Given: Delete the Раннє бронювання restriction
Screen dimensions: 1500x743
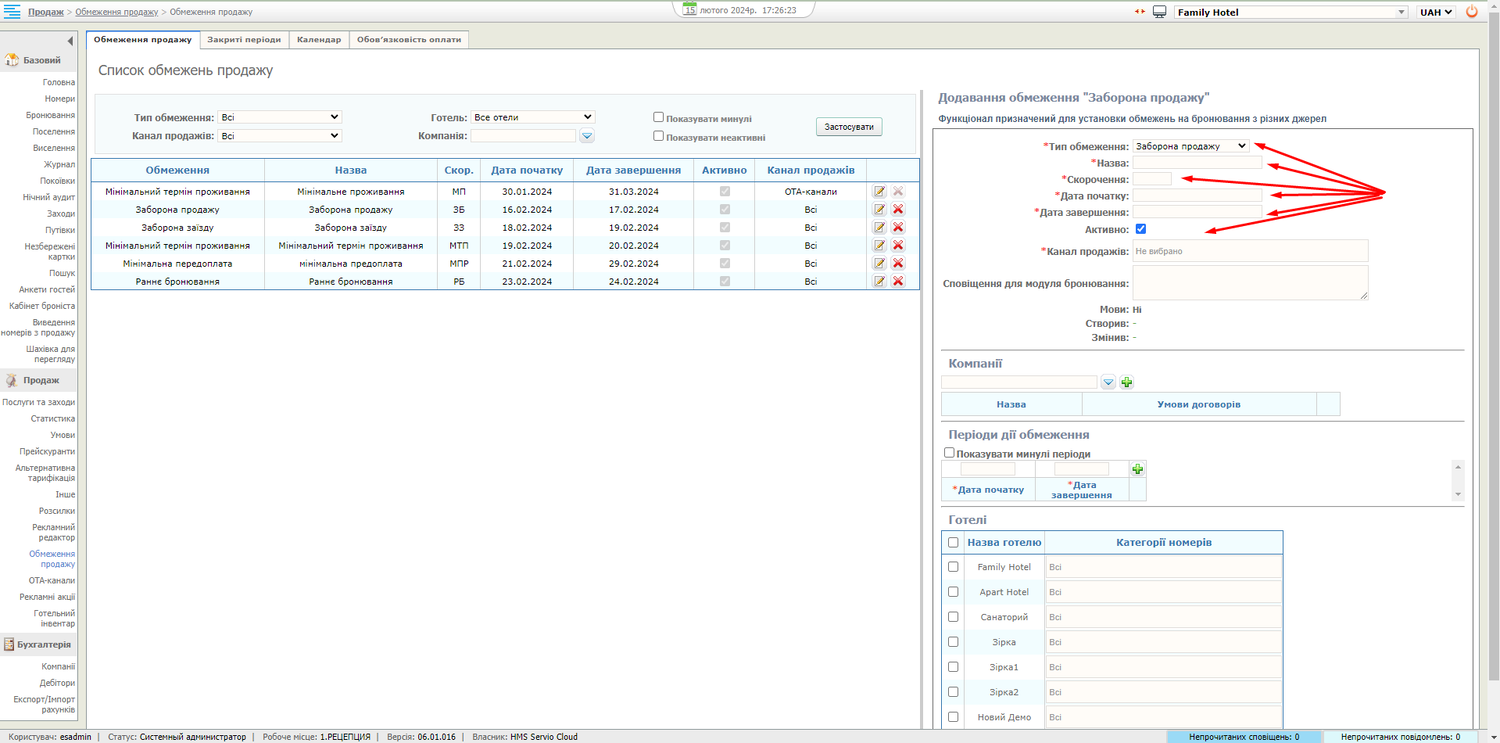Looking at the screenshot, I should (x=898, y=282).
